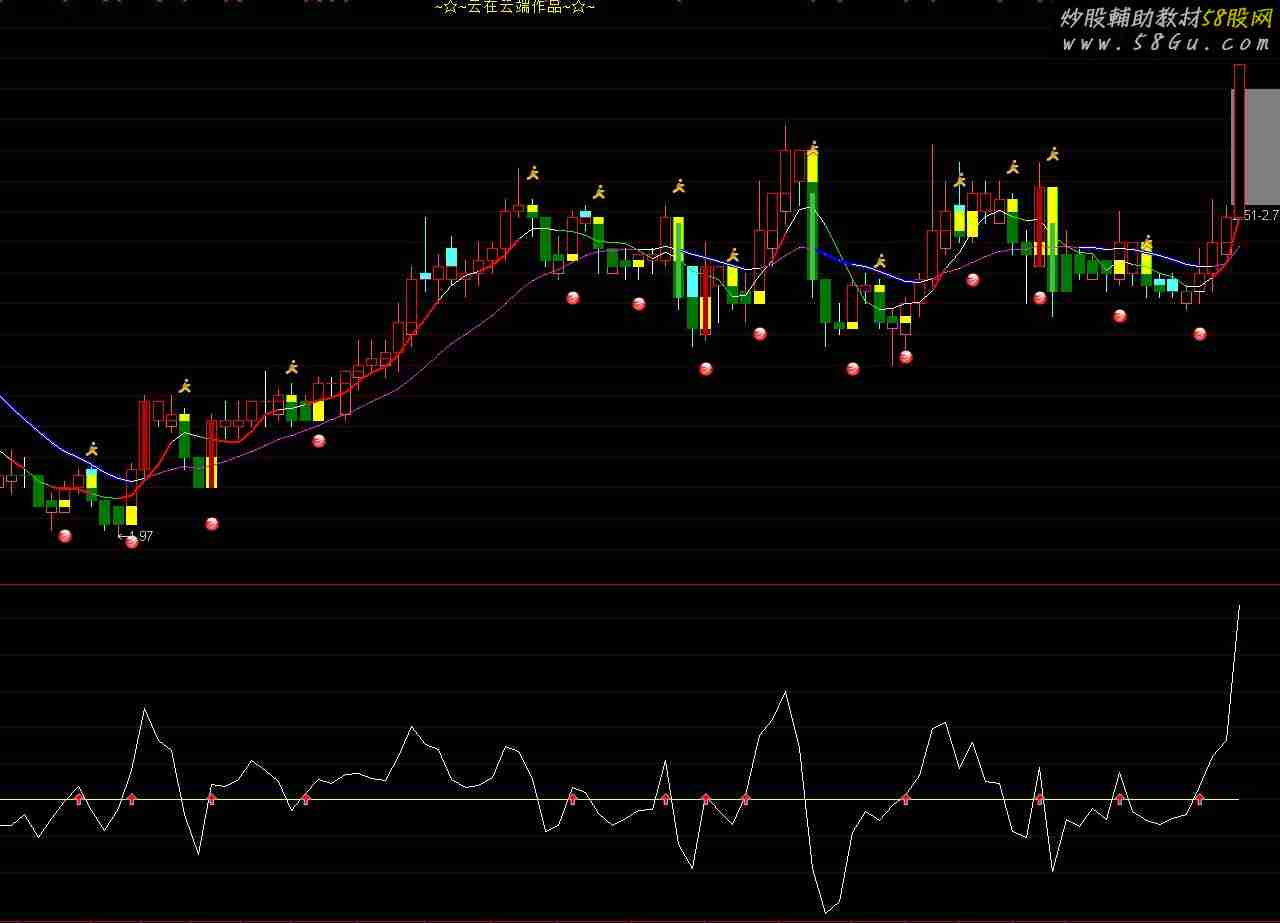Screen dimensions: 1280x923
Task: Open the www.58Gu.com watermark link
Action: click(x=1165, y=43)
